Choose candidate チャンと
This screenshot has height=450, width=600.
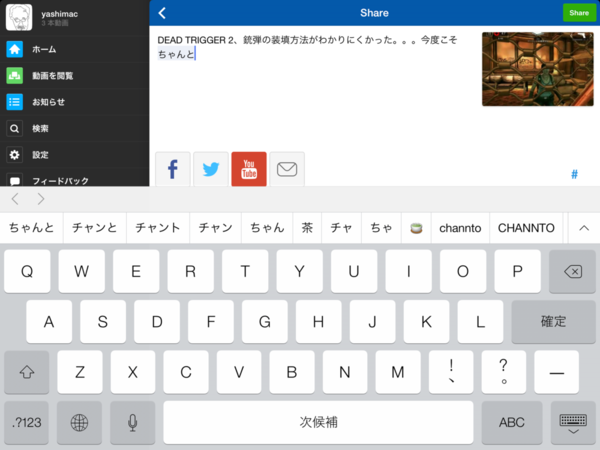(x=95, y=228)
